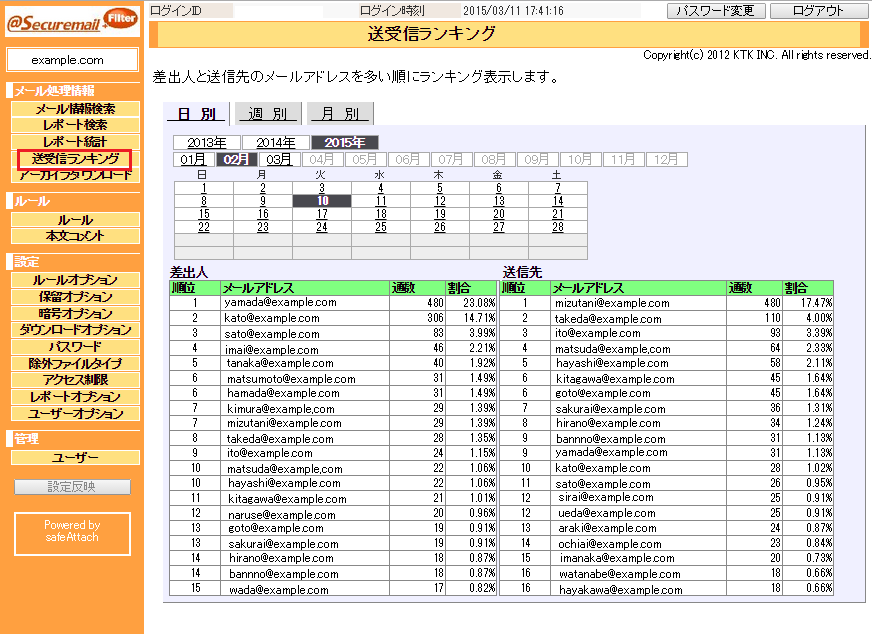Click the パスワード変更 button
This screenshot has height=634, width=872.
(716, 11)
